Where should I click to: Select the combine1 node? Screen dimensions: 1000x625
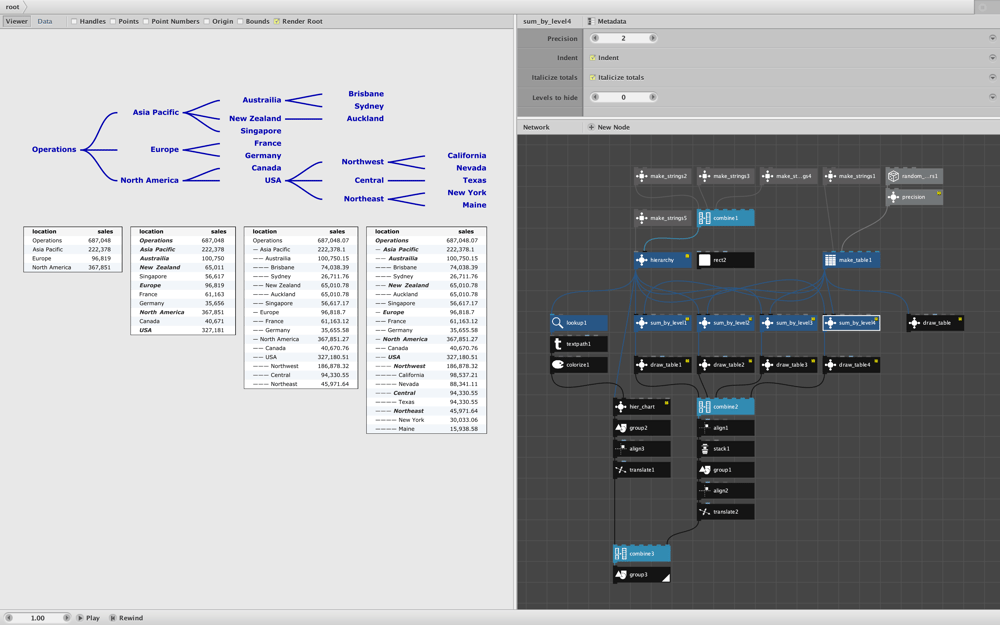click(726, 218)
